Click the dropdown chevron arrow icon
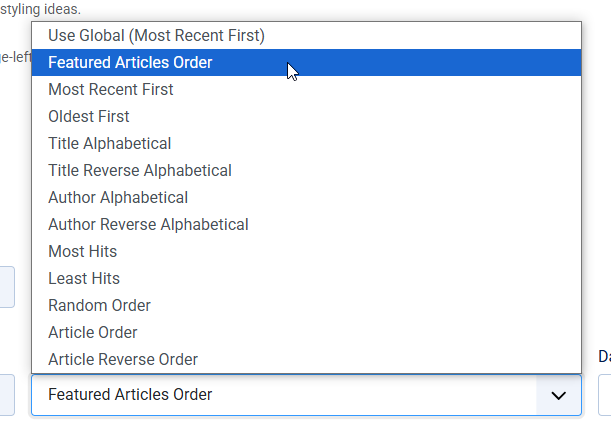 [559, 395]
